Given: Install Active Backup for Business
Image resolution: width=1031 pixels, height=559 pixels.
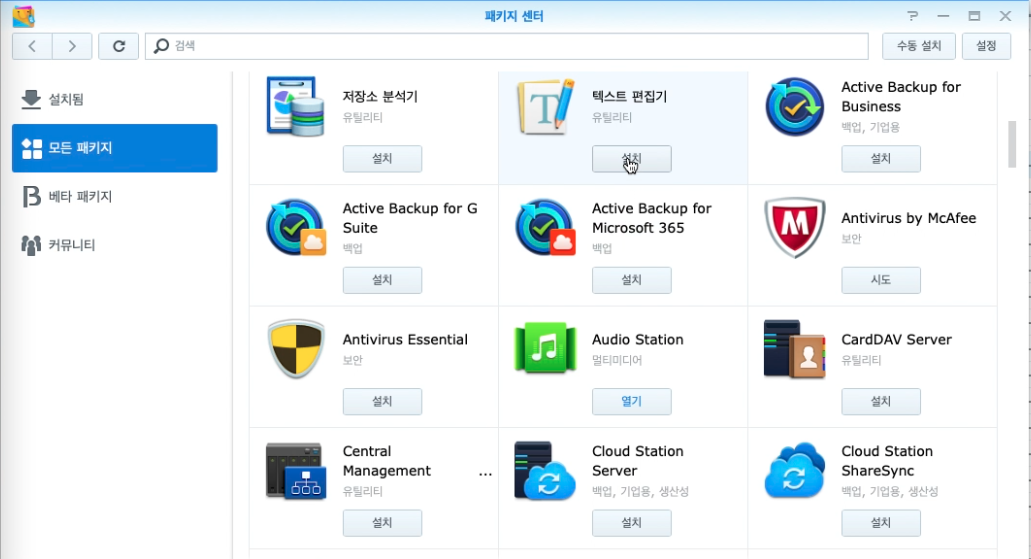Looking at the screenshot, I should 880,158.
